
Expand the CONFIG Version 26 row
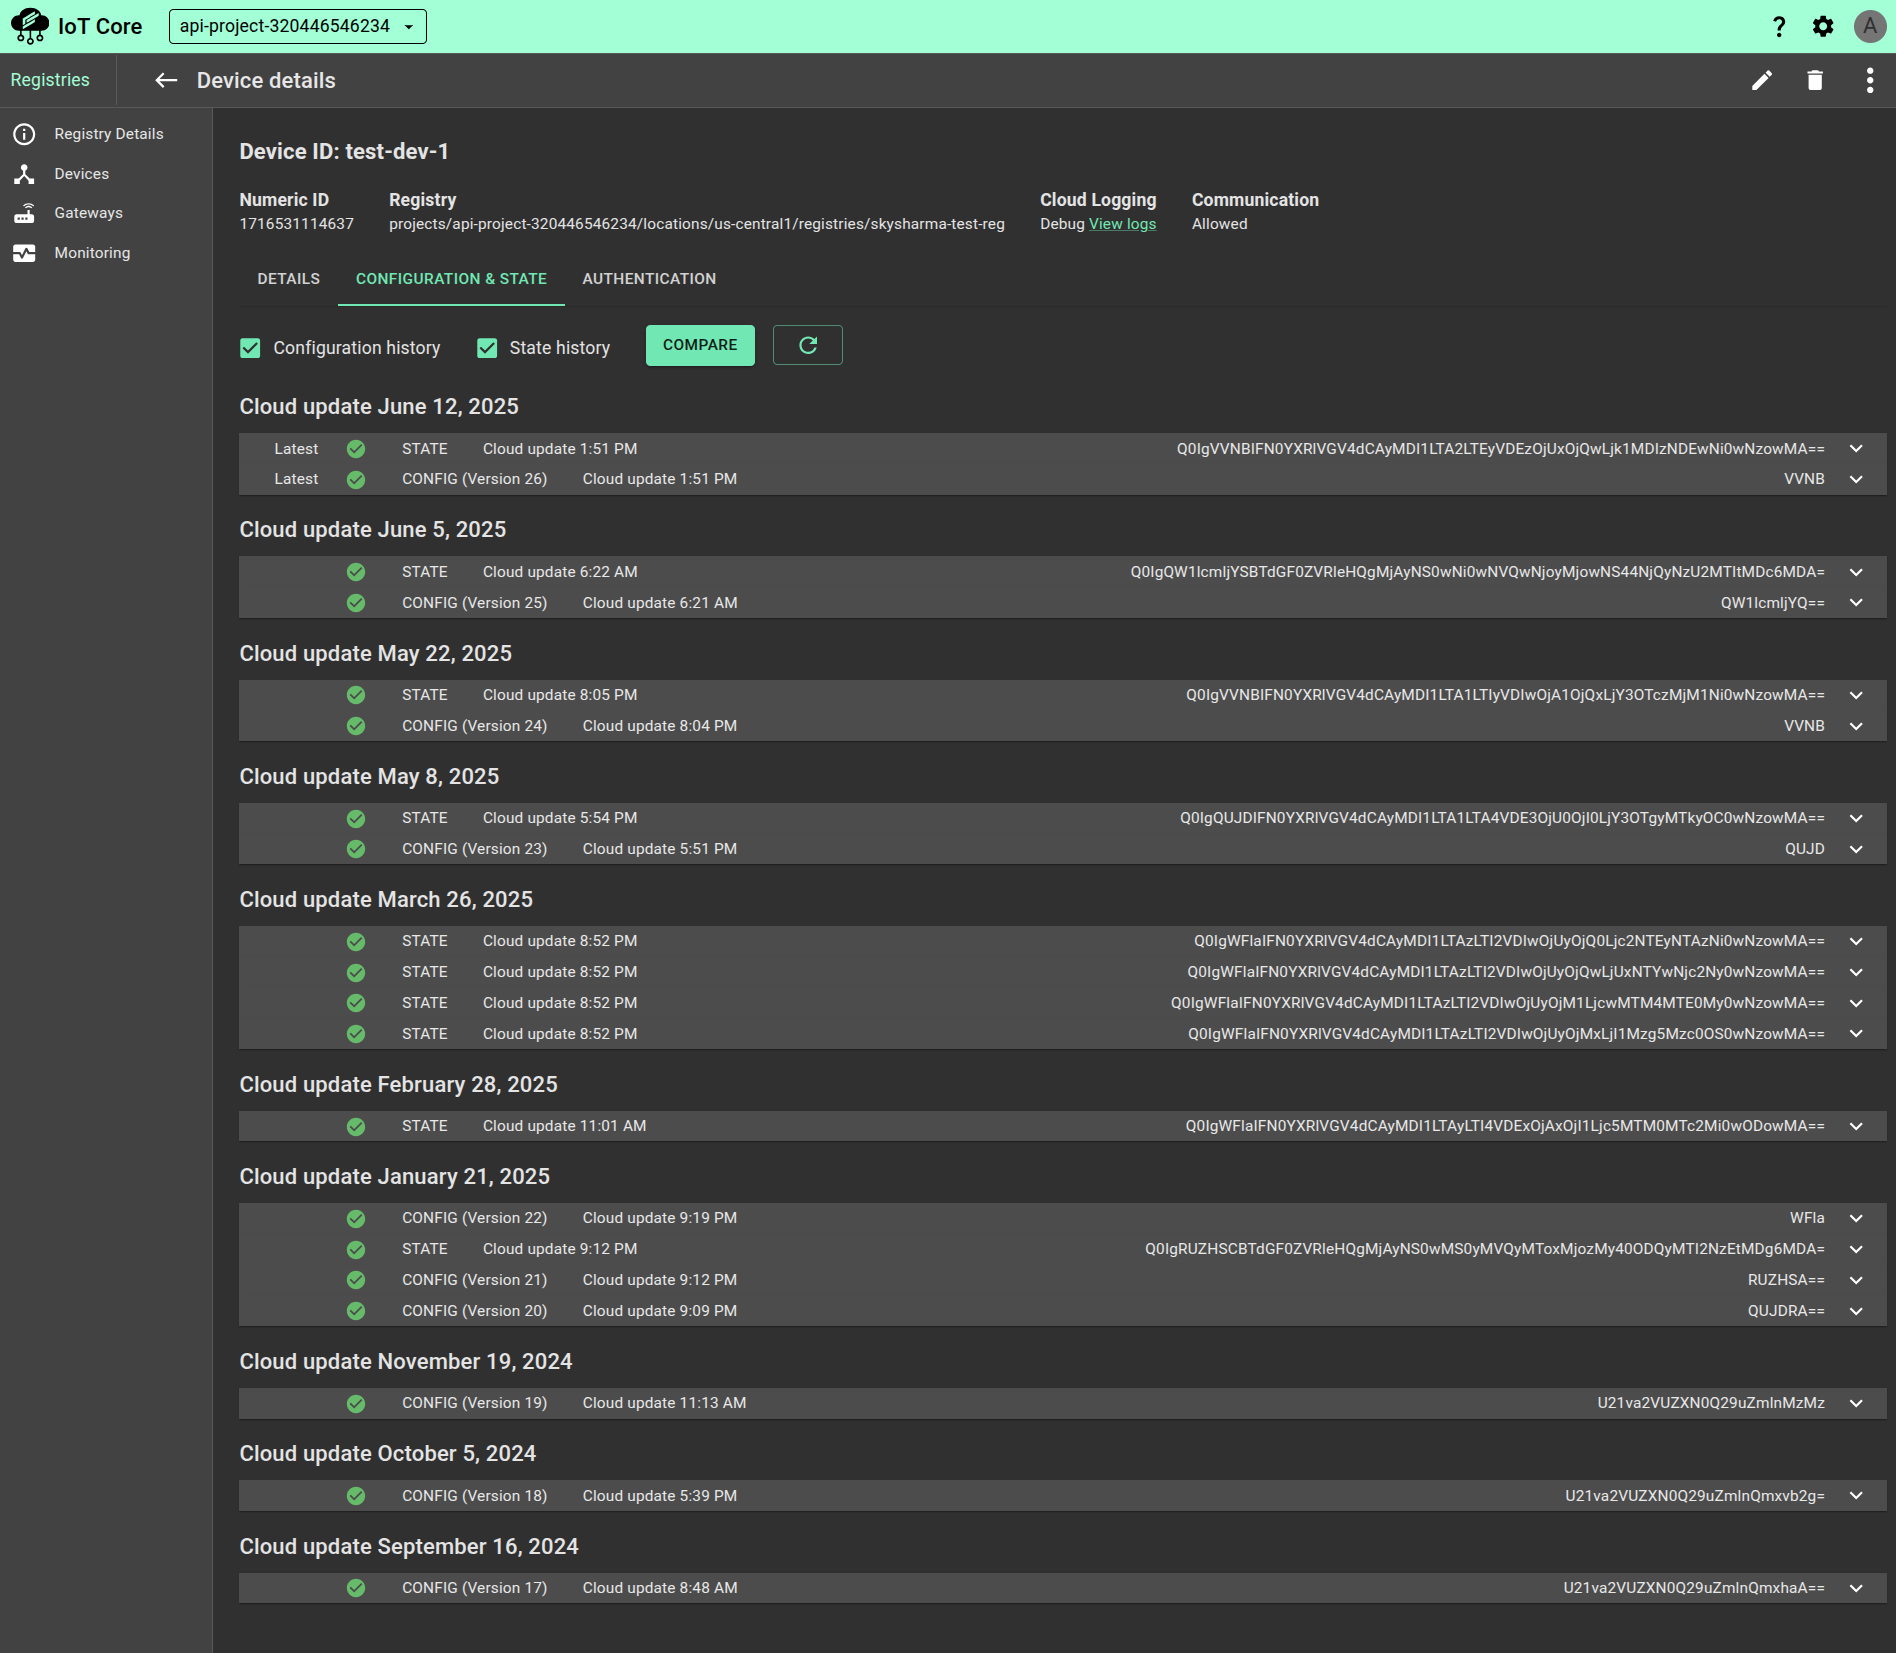(x=1856, y=479)
